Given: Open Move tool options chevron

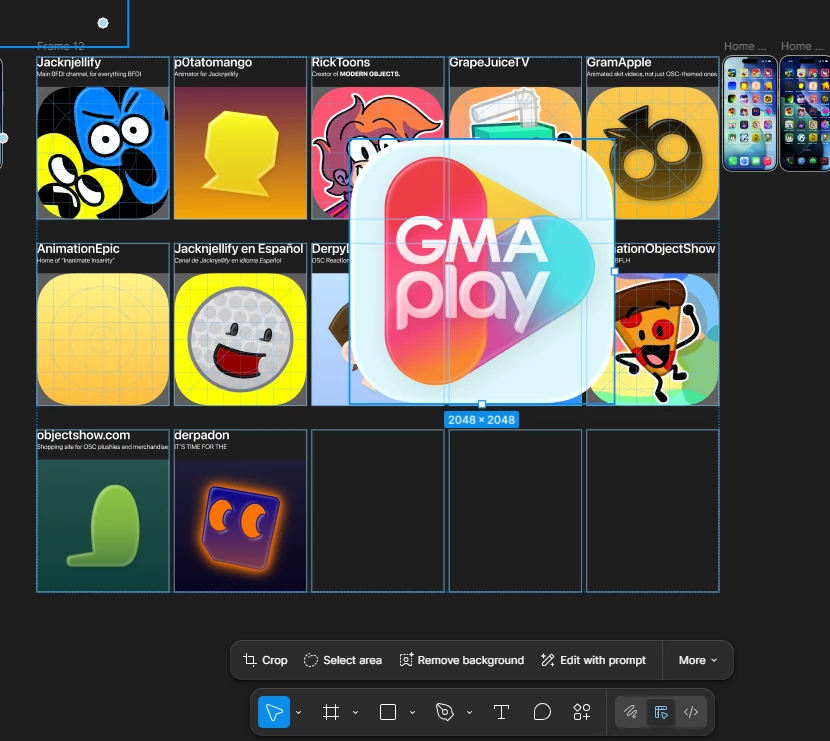Looking at the screenshot, I should click(299, 712).
